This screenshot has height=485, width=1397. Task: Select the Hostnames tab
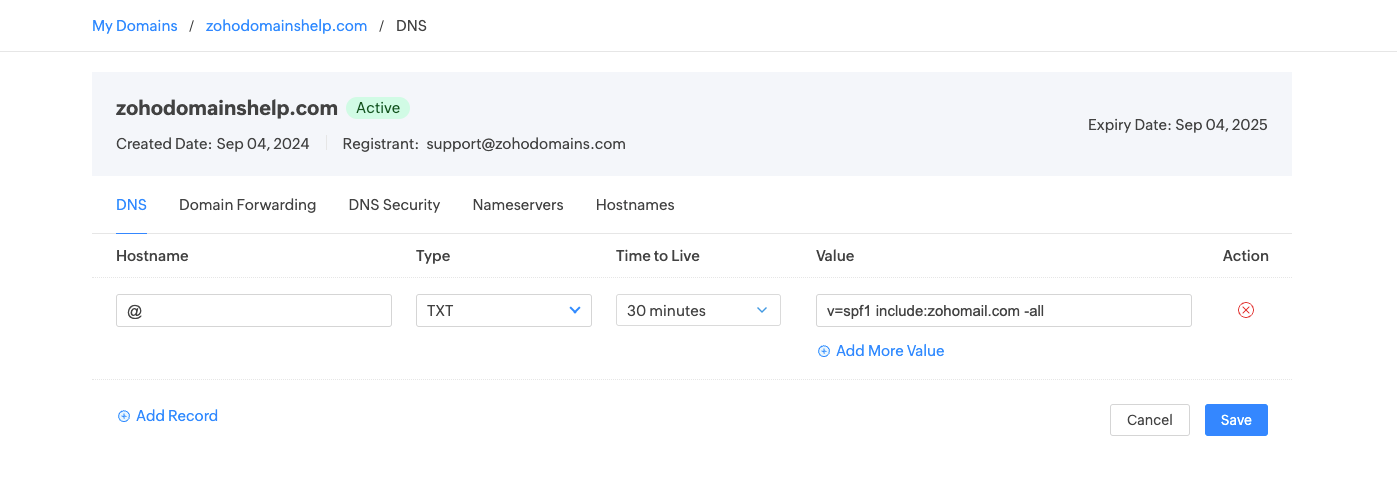[x=635, y=205]
